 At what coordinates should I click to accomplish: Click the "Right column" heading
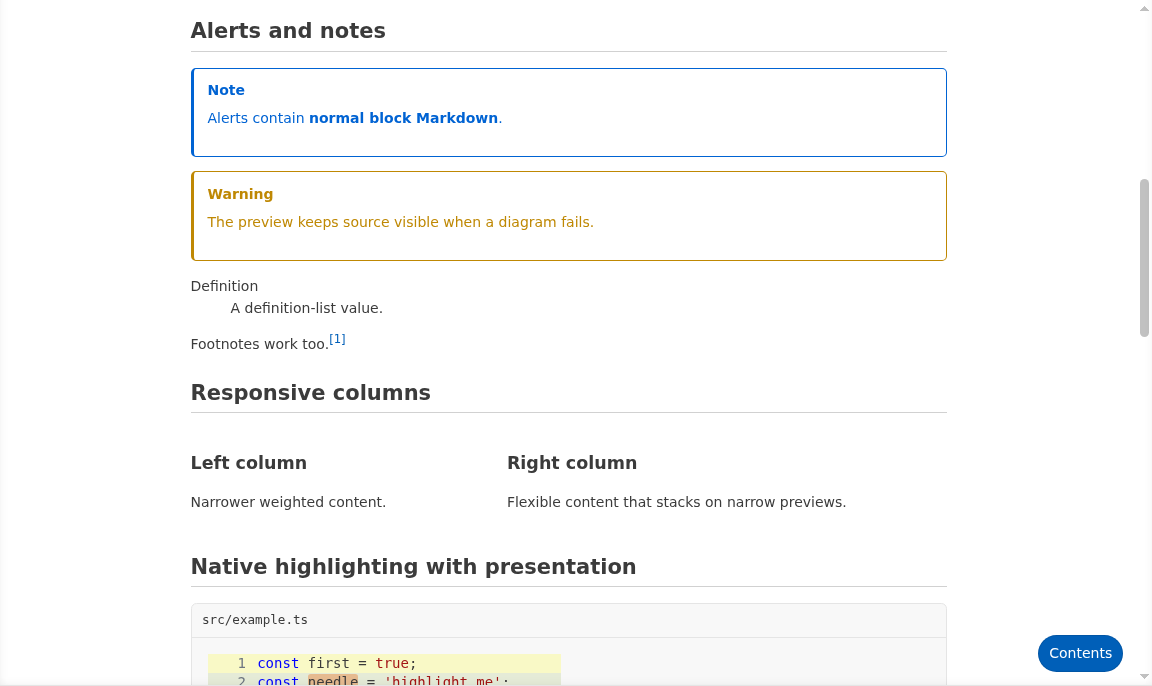572,463
